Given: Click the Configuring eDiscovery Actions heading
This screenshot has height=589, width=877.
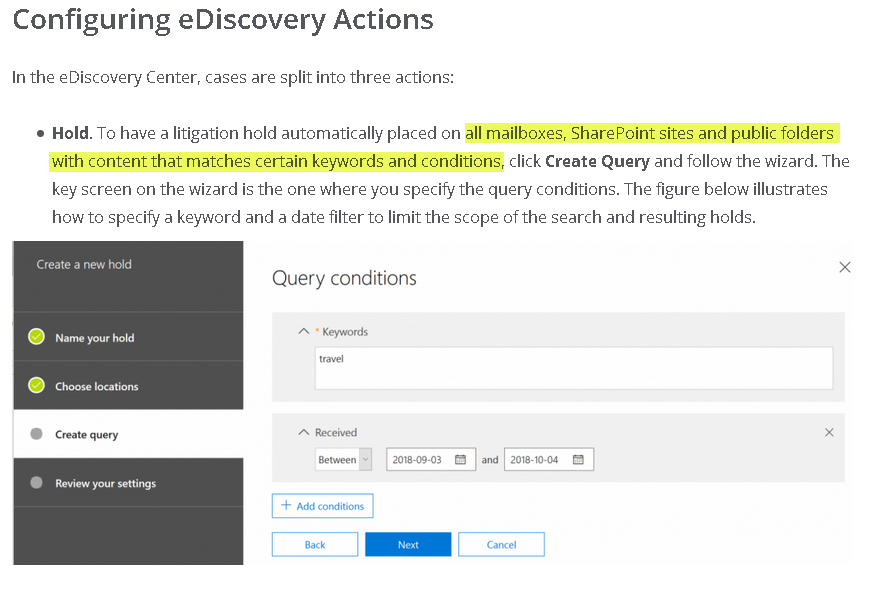Looking at the screenshot, I should (x=223, y=20).
